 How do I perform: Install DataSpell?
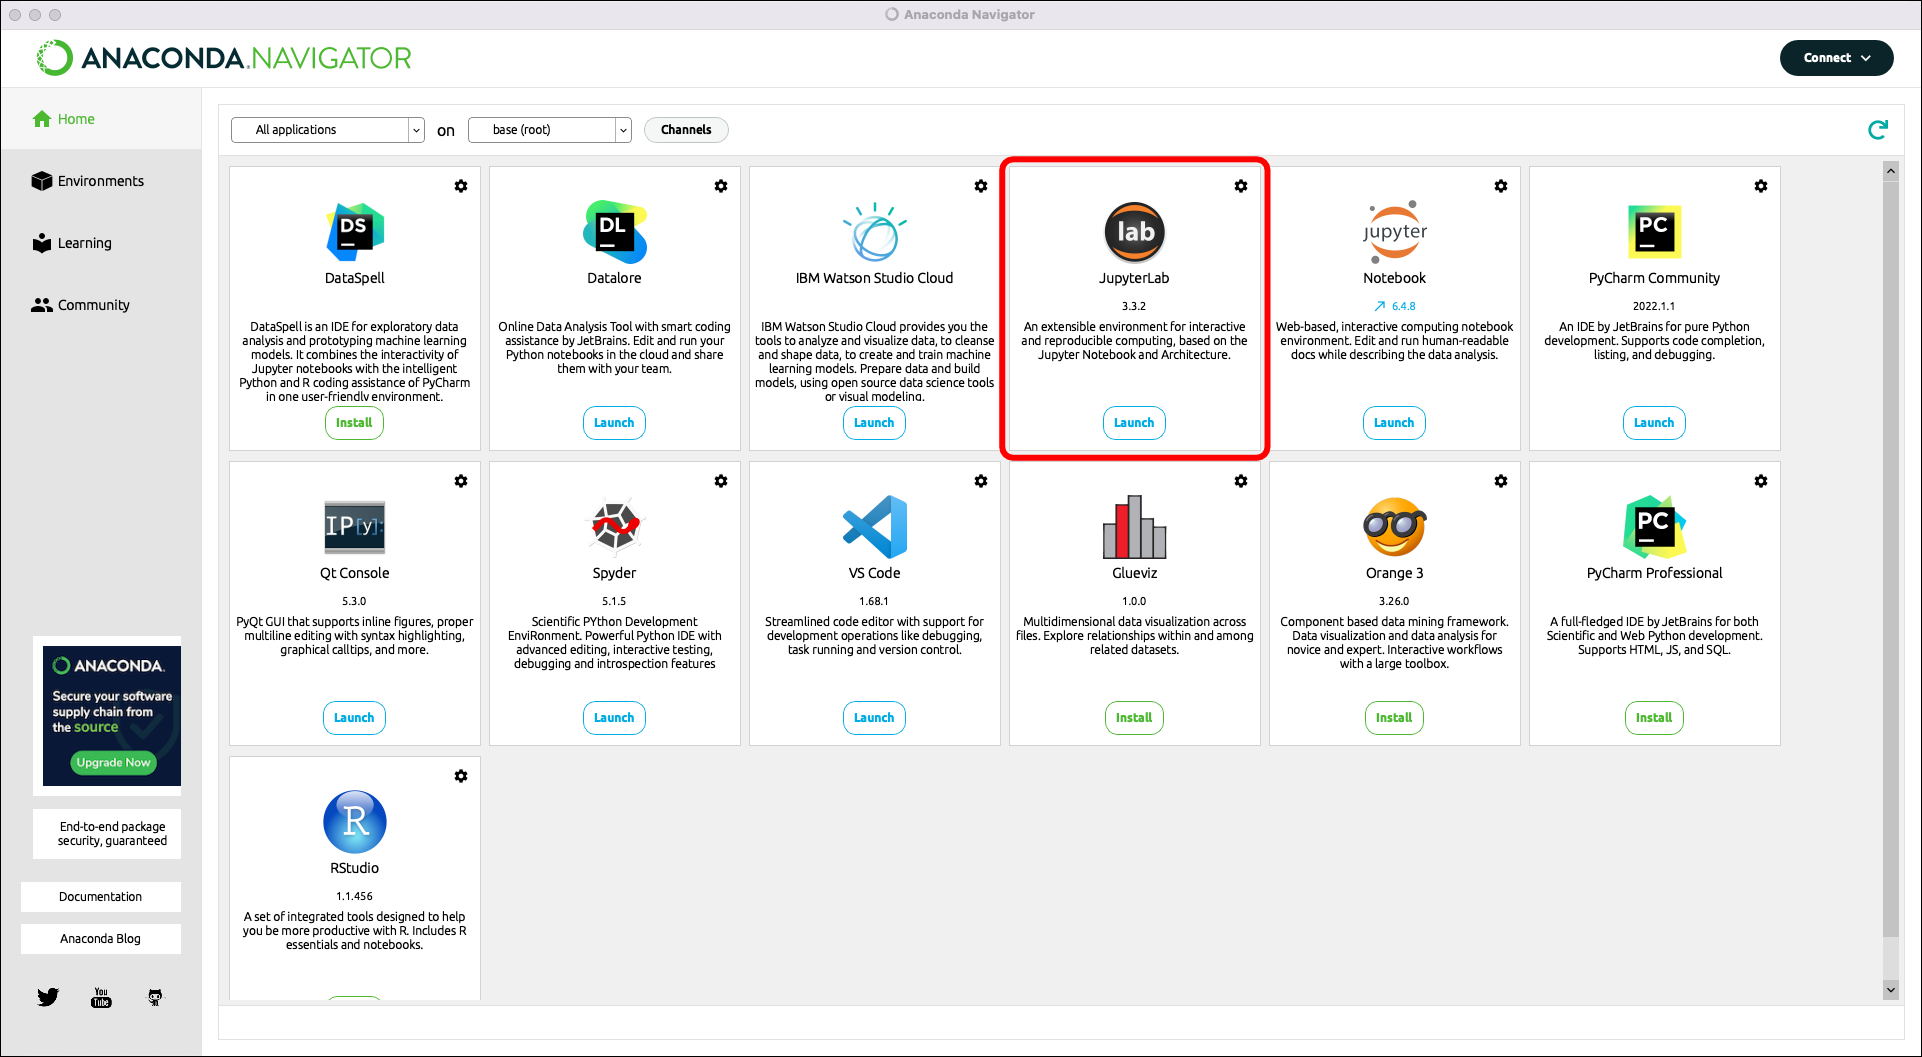pos(354,423)
